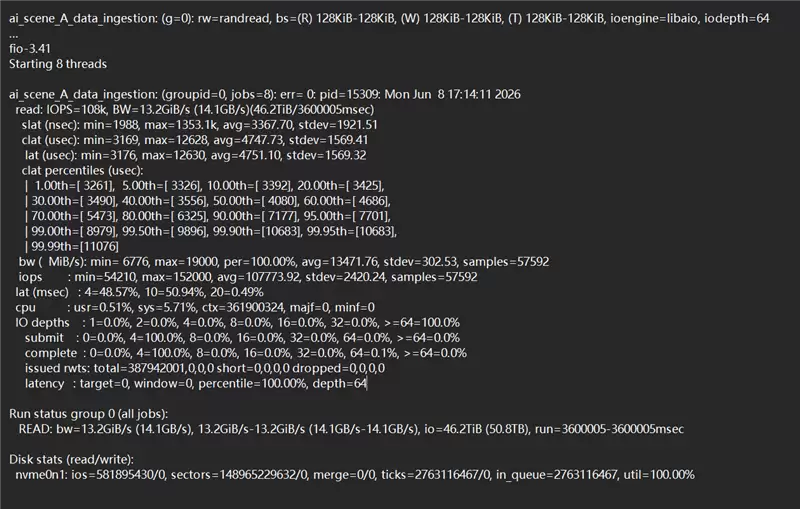The width and height of the screenshot is (800, 509).
Task: Click the lat (msec) distribution line
Action: point(139,292)
